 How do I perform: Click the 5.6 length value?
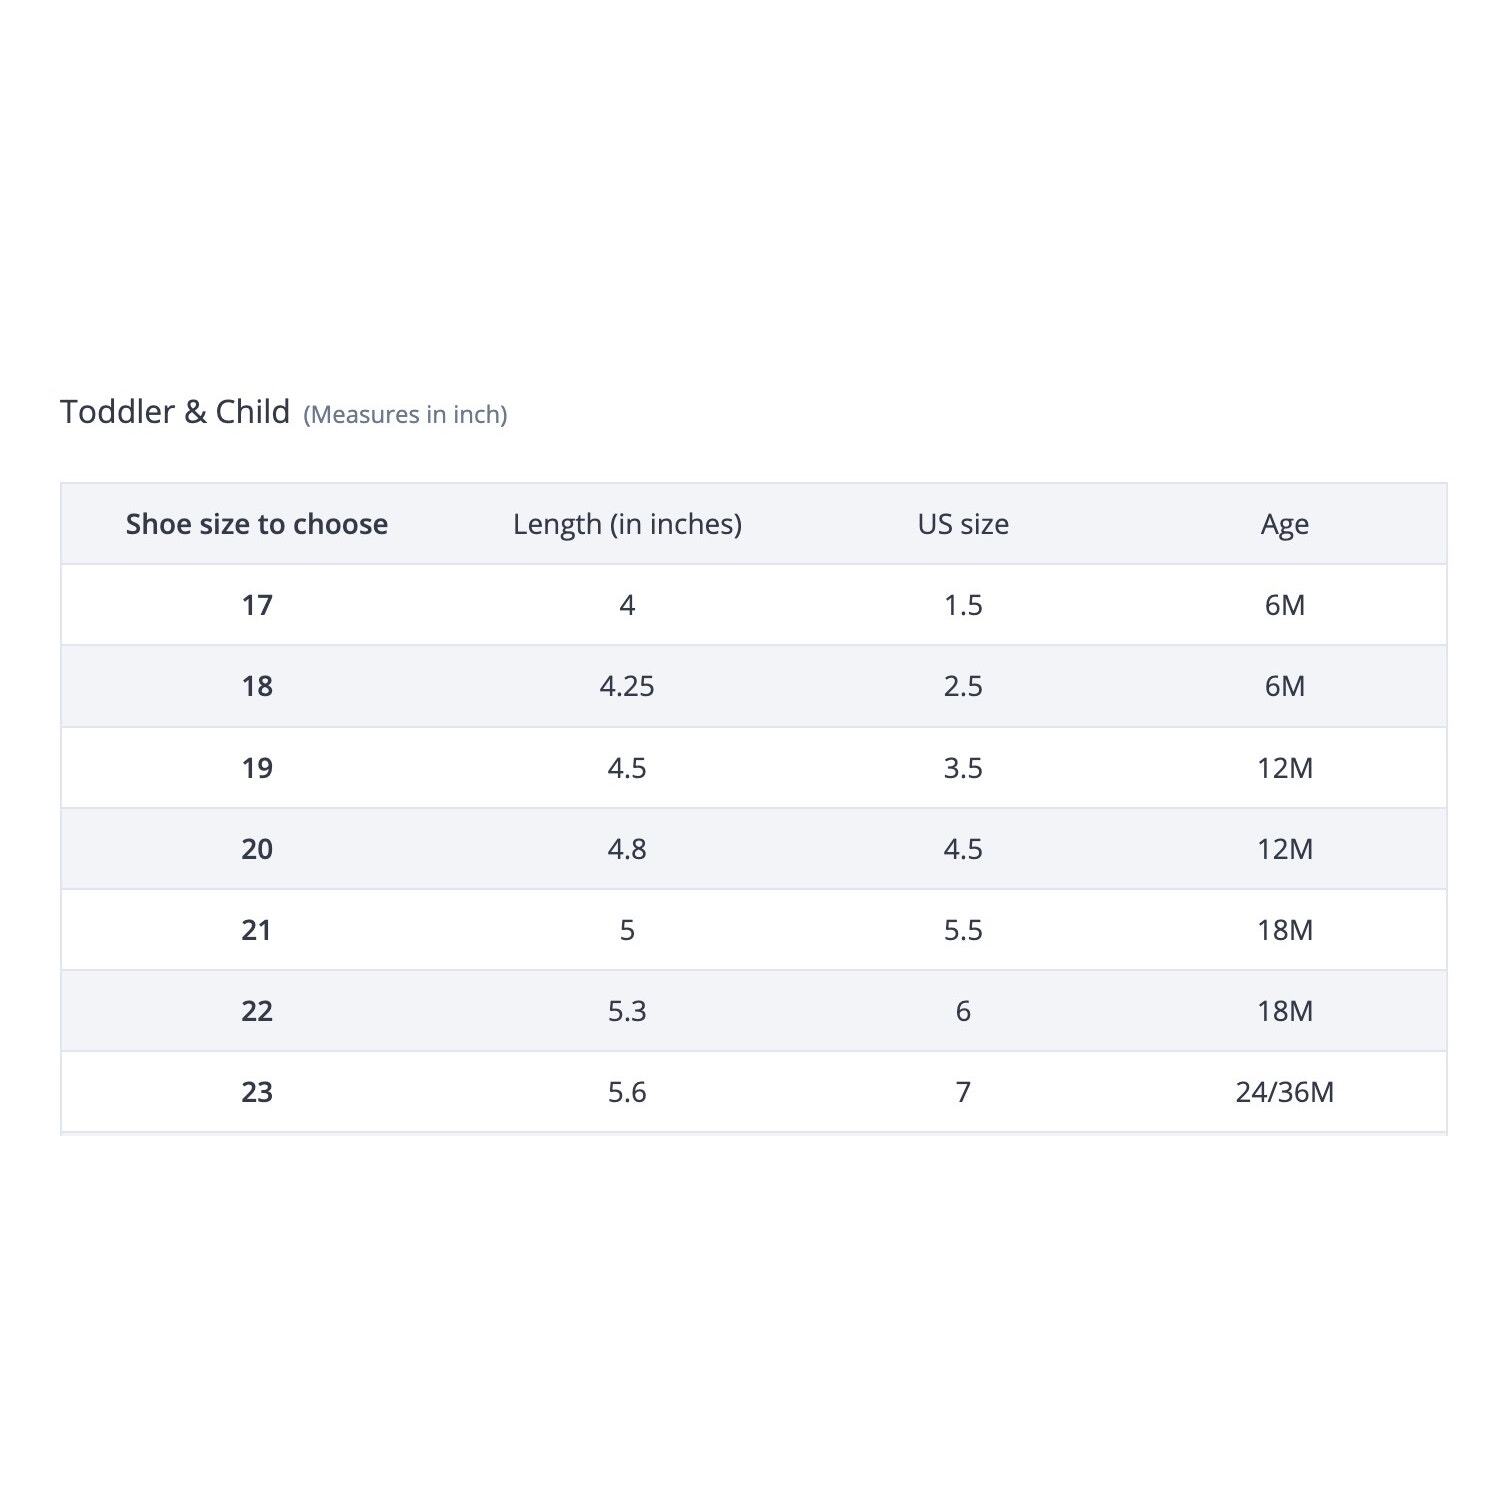(x=627, y=1092)
